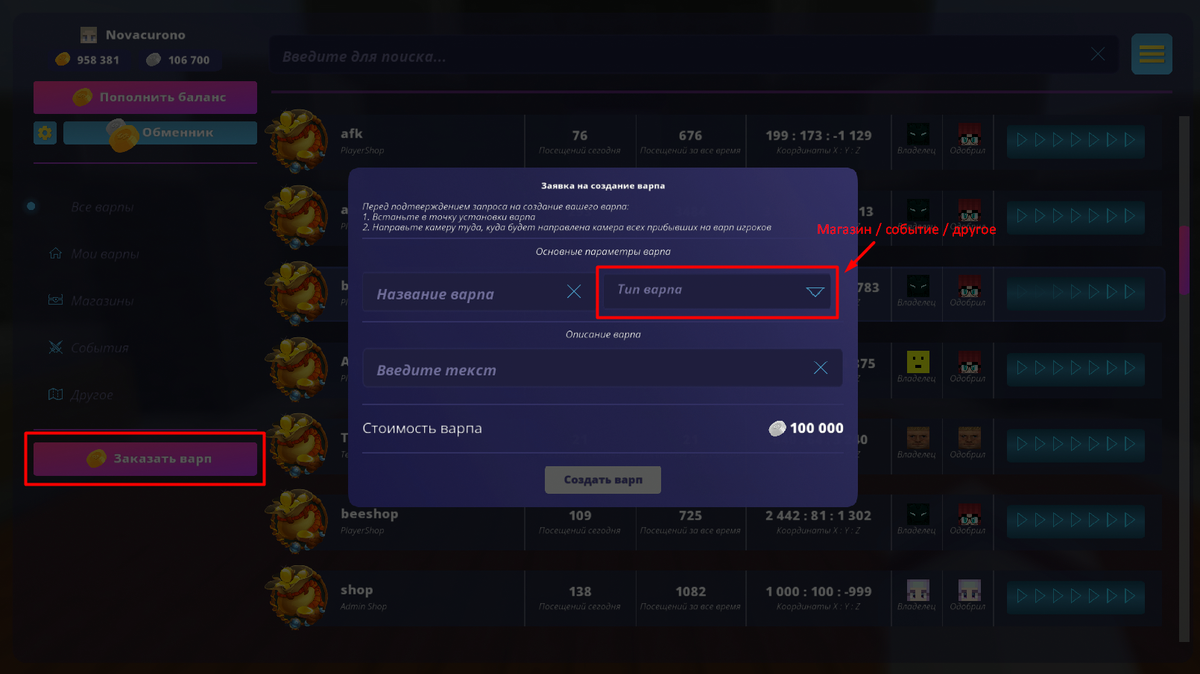Click the silver coin balance 106 700
1200x674 pixels.
point(179,60)
